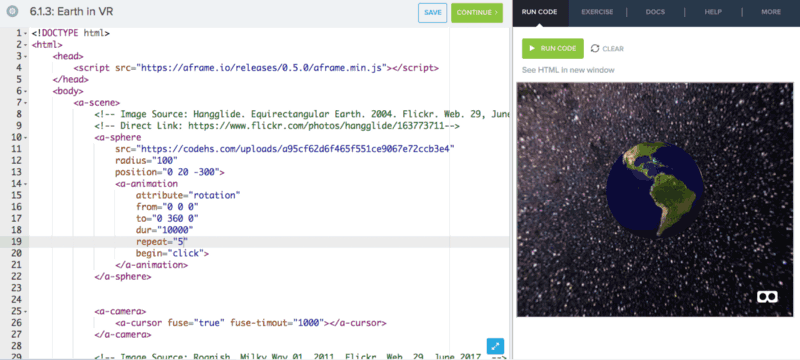
Task: Fold the a-sphere block on line 10
Action: (26, 138)
